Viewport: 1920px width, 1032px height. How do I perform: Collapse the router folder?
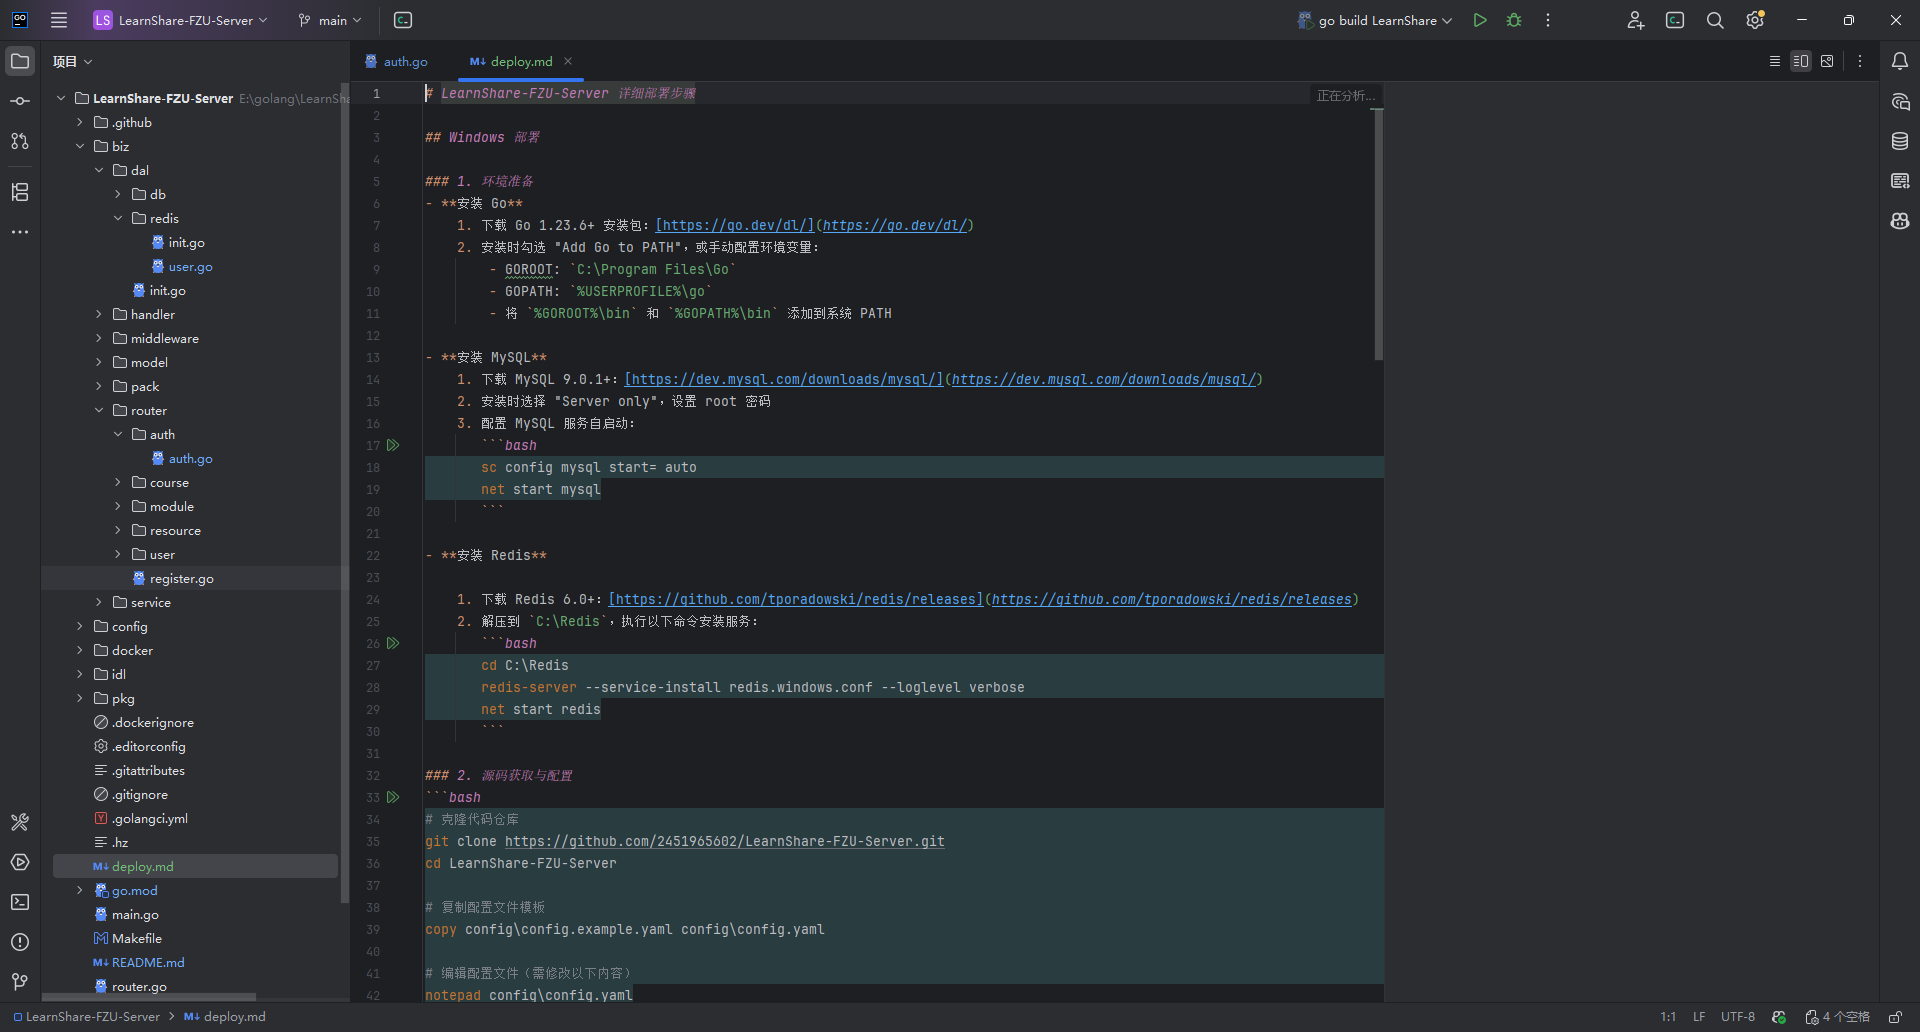[99, 410]
